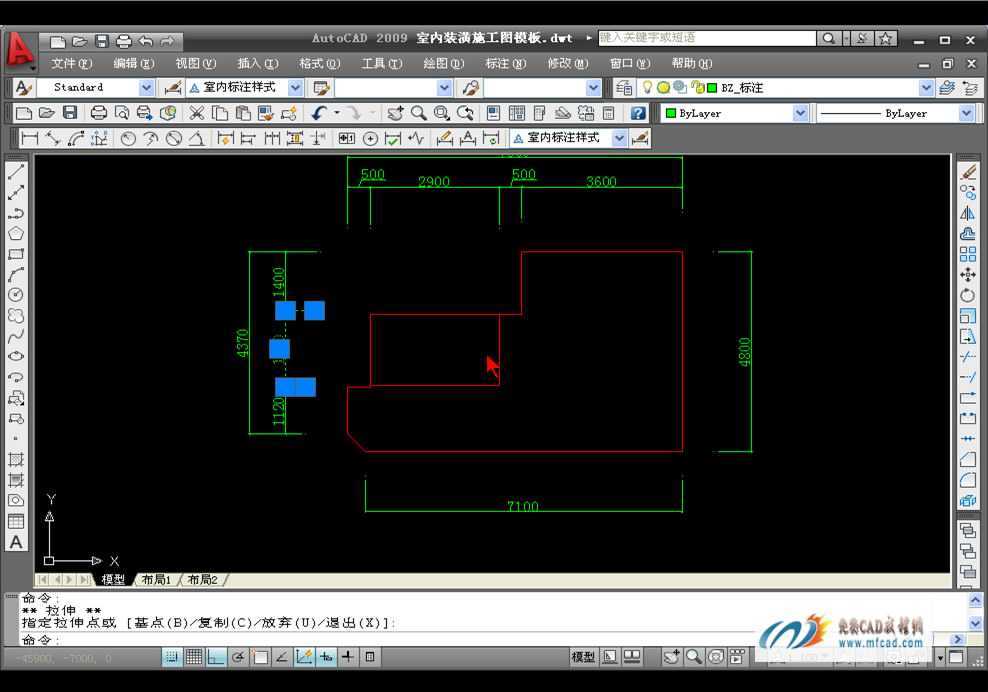The height and width of the screenshot is (692, 988).
Task: Click the green layer color swatch for BZ_标注
Action: click(x=712, y=88)
